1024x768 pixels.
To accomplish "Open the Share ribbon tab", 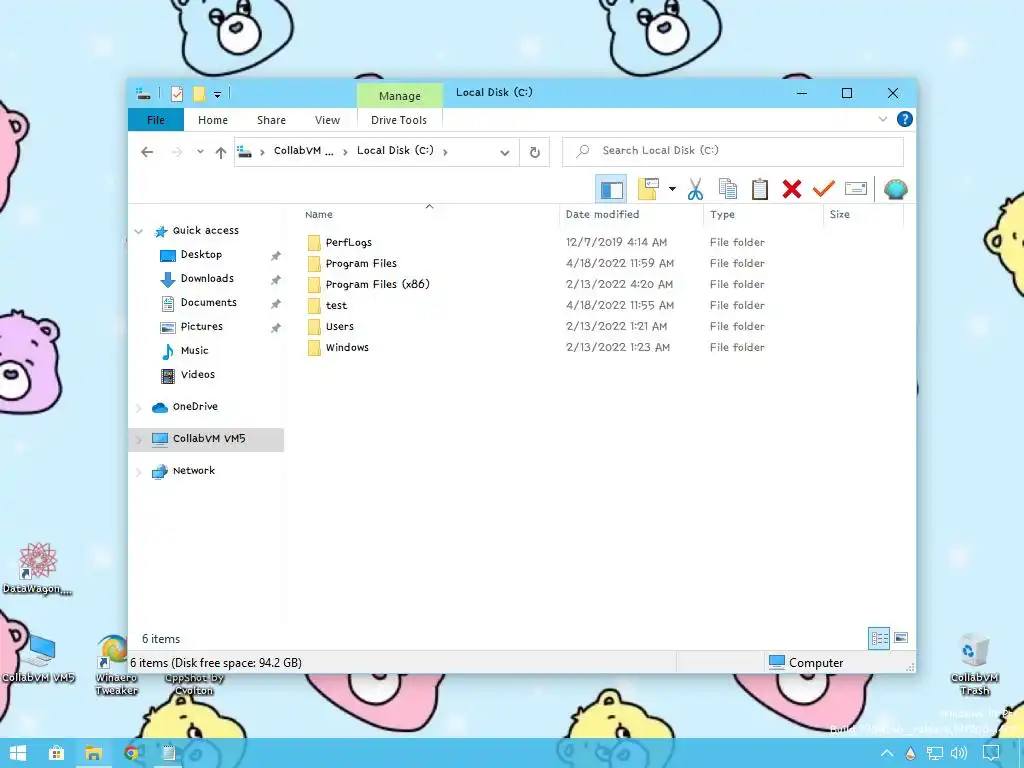I will tap(271, 120).
